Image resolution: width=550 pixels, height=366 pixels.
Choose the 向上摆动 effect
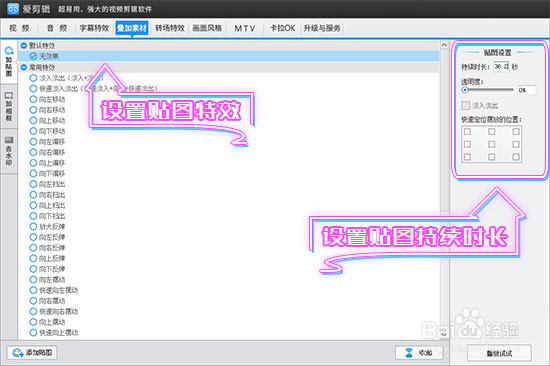pyautogui.click(x=33, y=322)
